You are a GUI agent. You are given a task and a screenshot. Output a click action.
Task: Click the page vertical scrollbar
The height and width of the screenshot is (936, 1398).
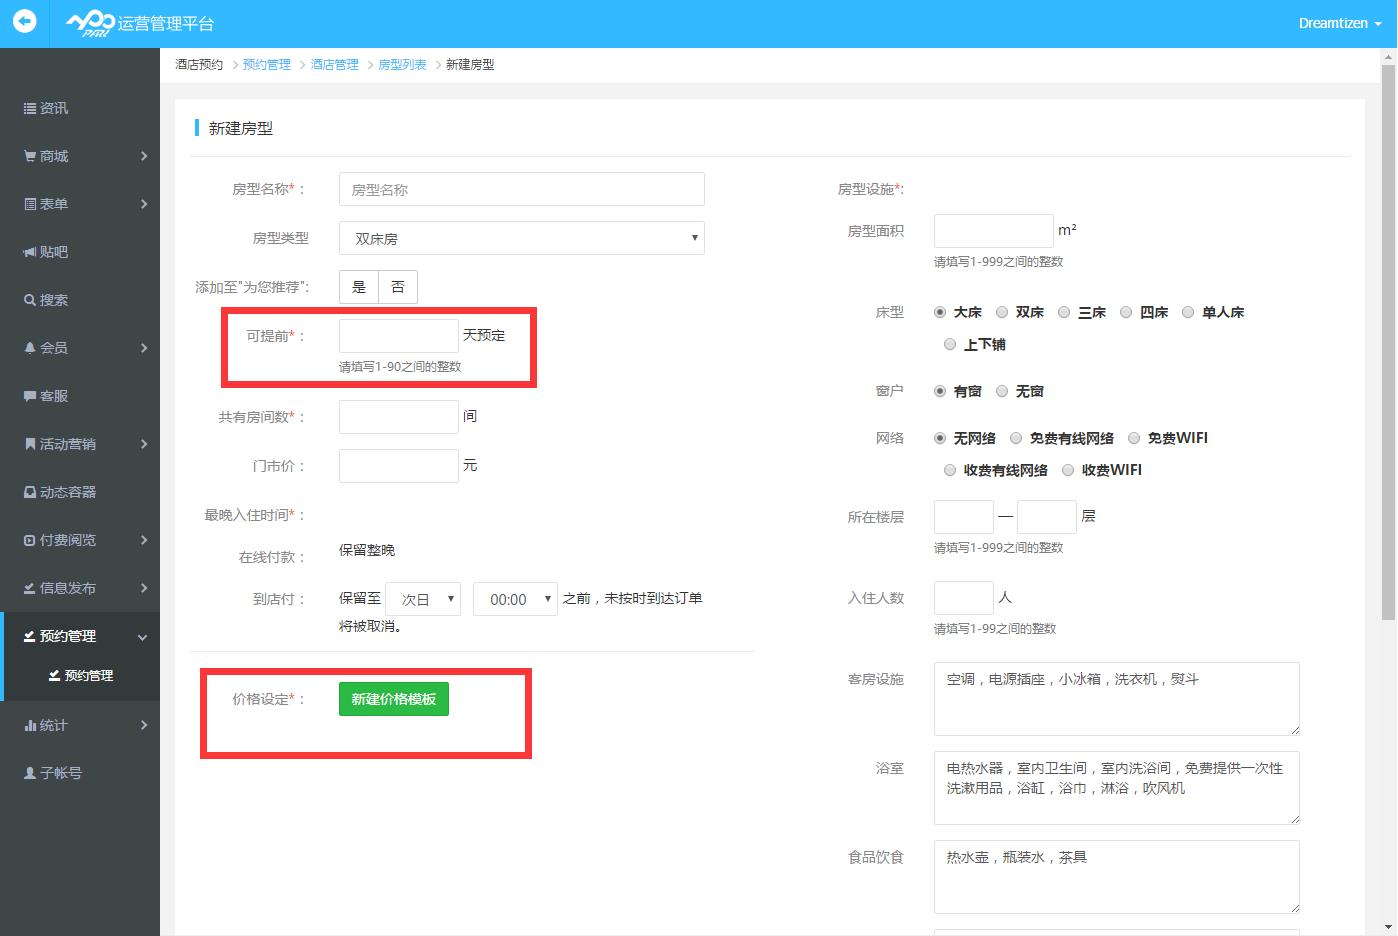point(1388,340)
